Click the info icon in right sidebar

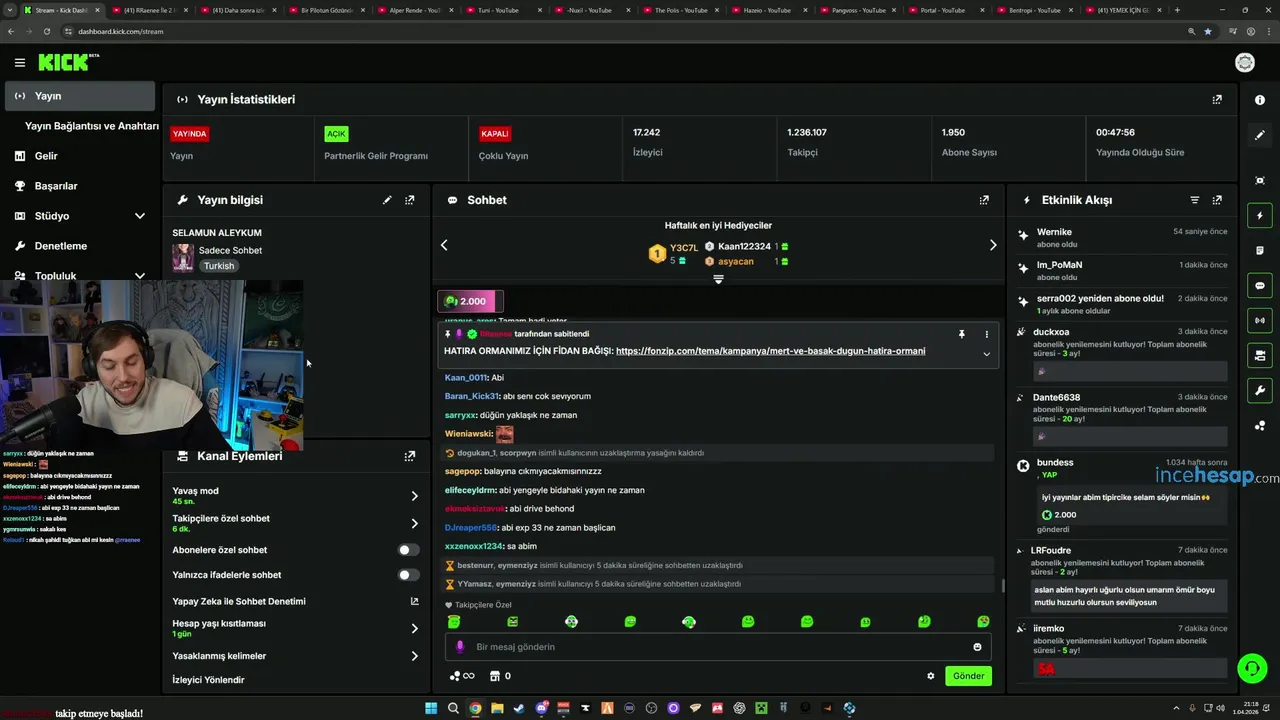[1260, 100]
